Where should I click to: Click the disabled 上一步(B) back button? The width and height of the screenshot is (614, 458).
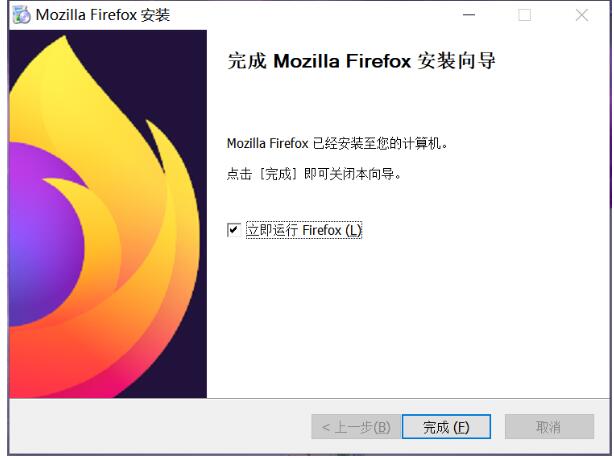click(356, 427)
